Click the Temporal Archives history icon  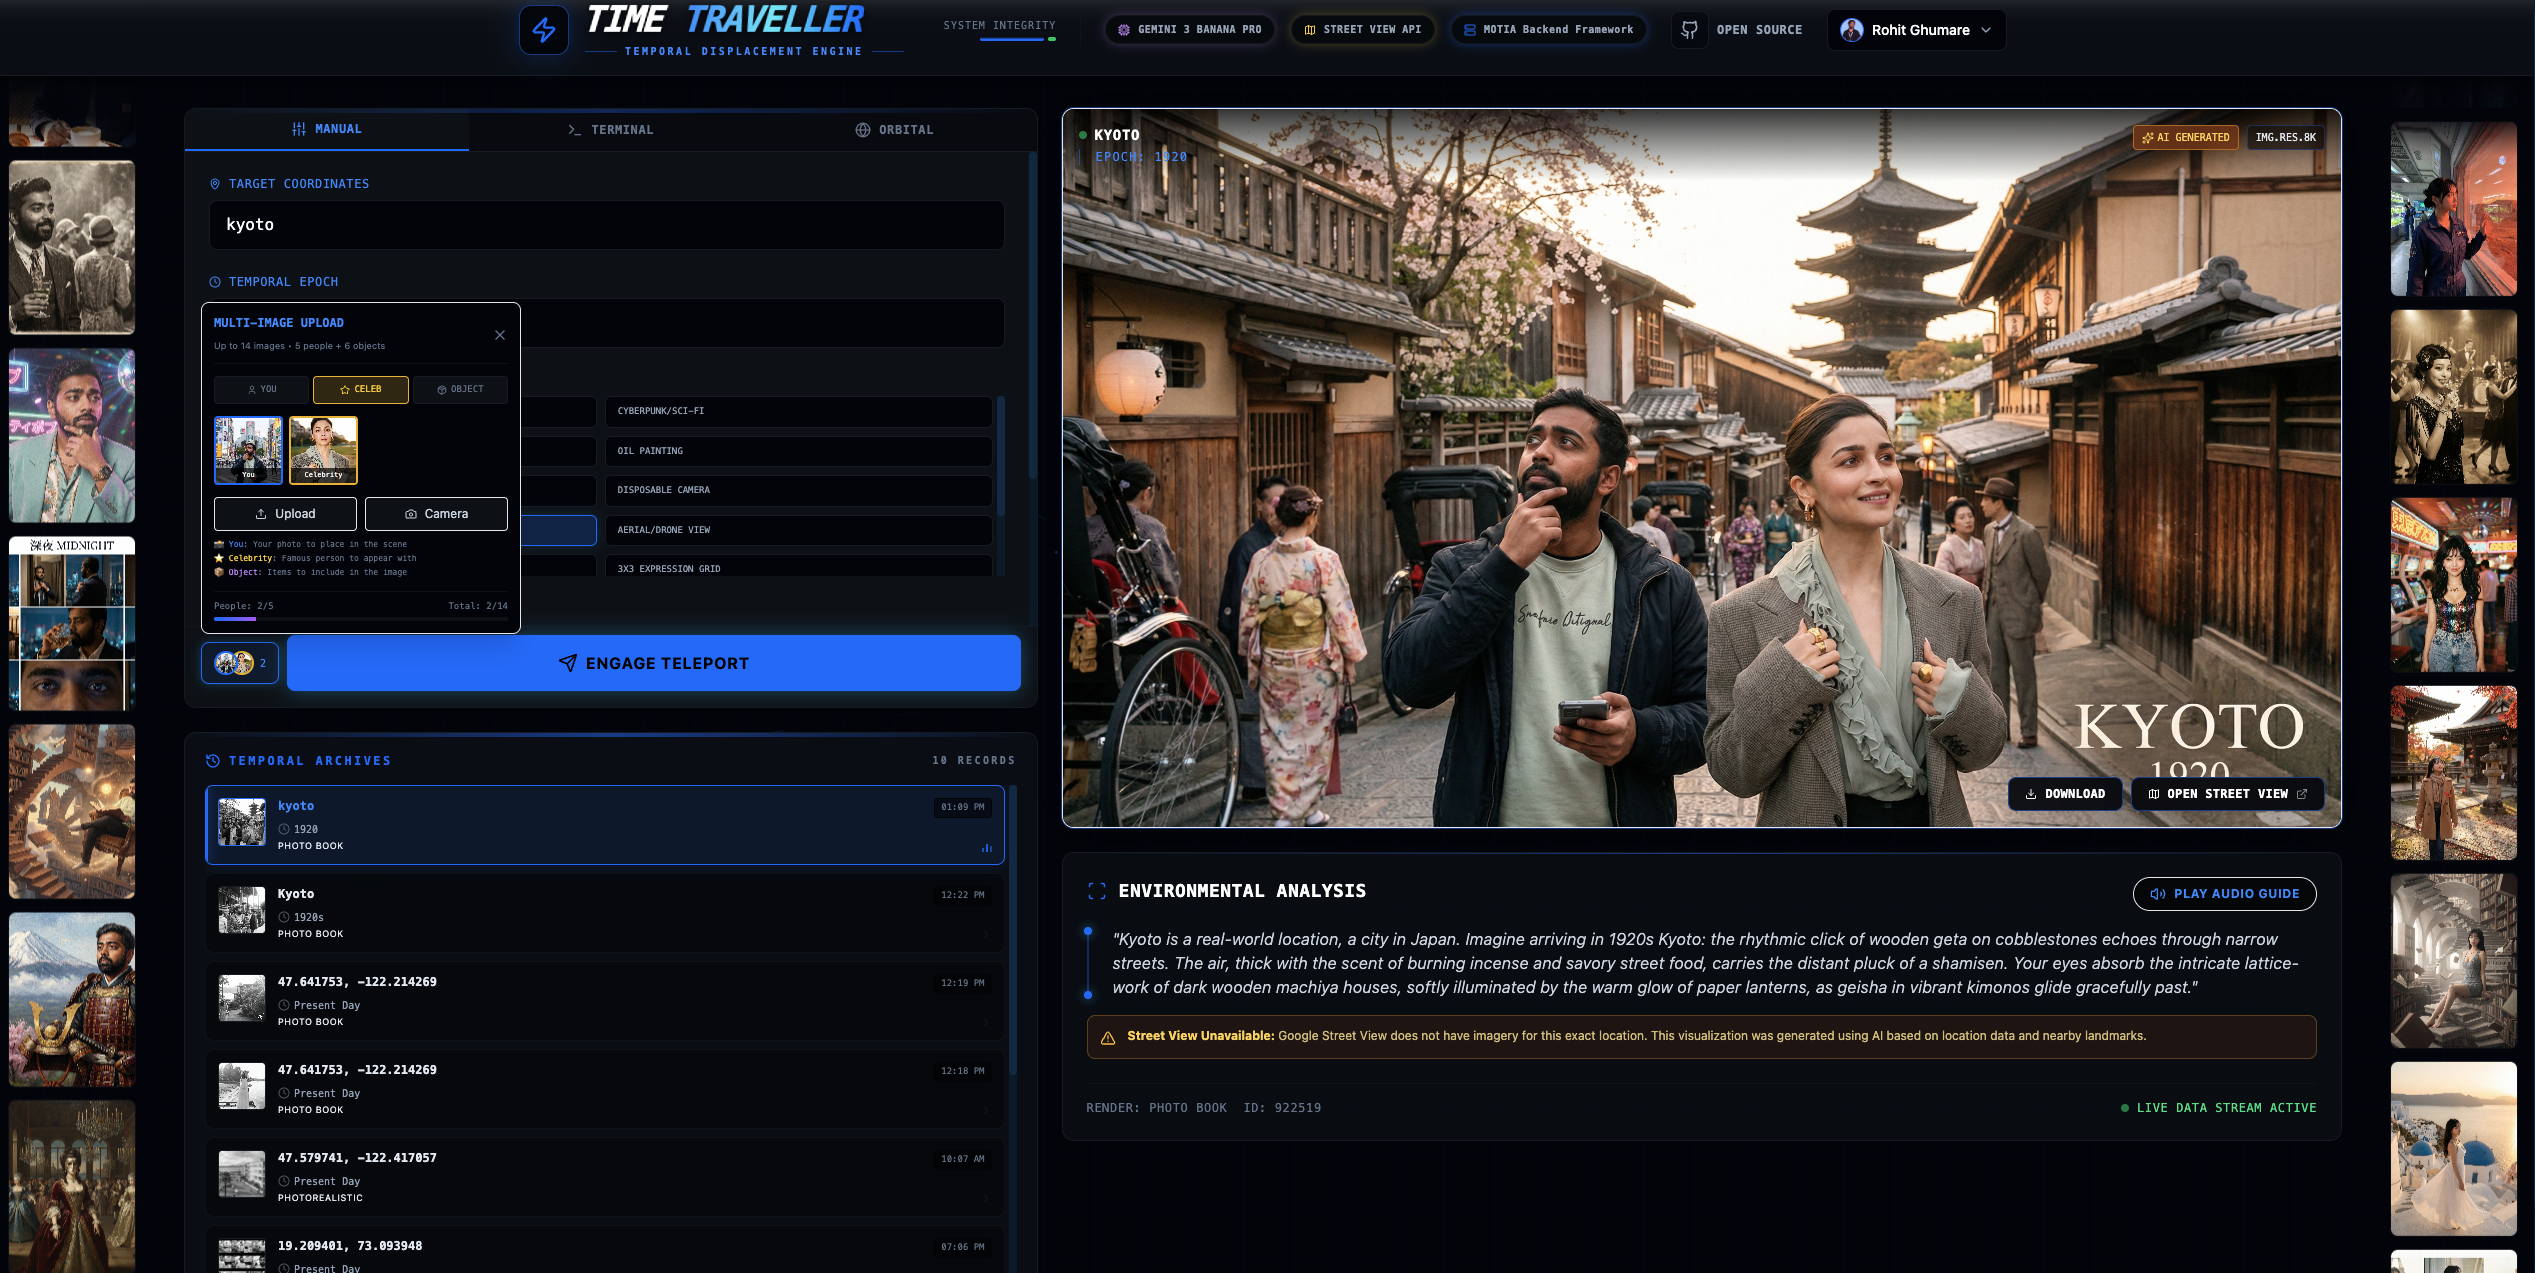[x=213, y=761]
